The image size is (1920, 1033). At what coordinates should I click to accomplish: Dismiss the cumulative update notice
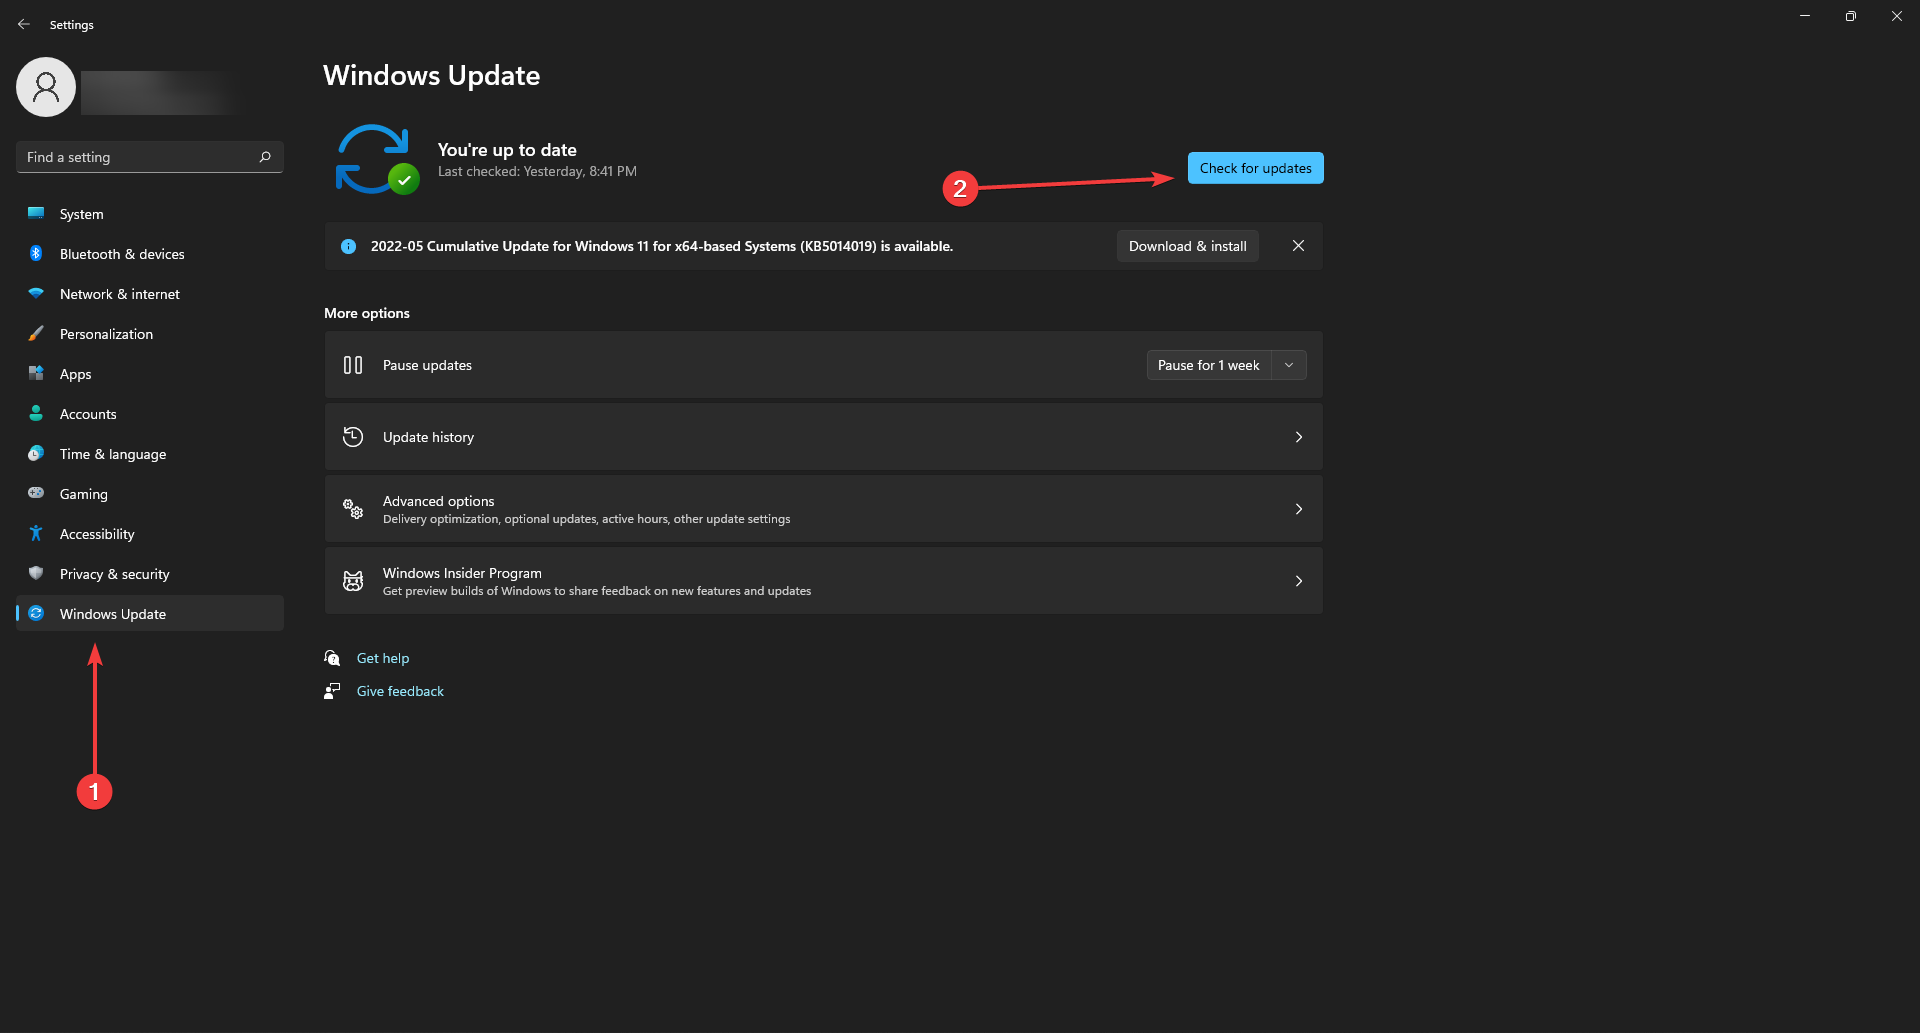coord(1298,246)
